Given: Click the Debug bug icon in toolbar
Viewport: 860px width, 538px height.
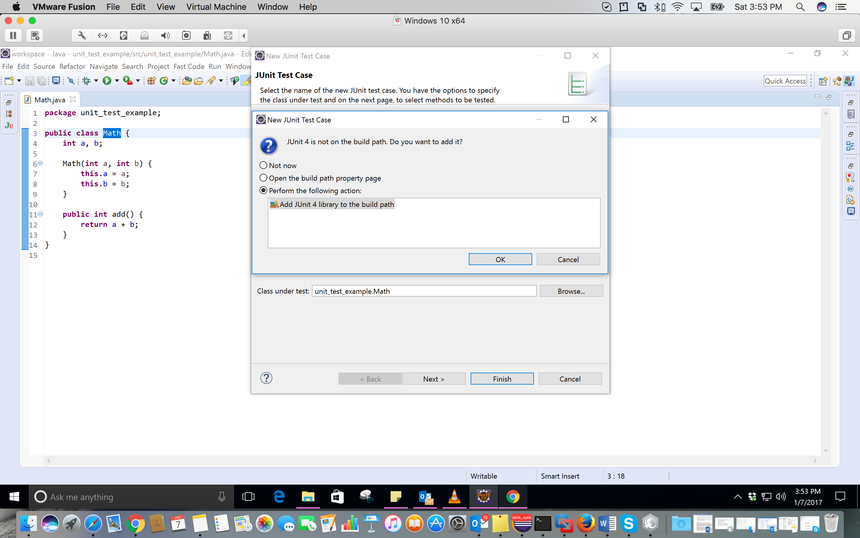Looking at the screenshot, I should pos(87,81).
